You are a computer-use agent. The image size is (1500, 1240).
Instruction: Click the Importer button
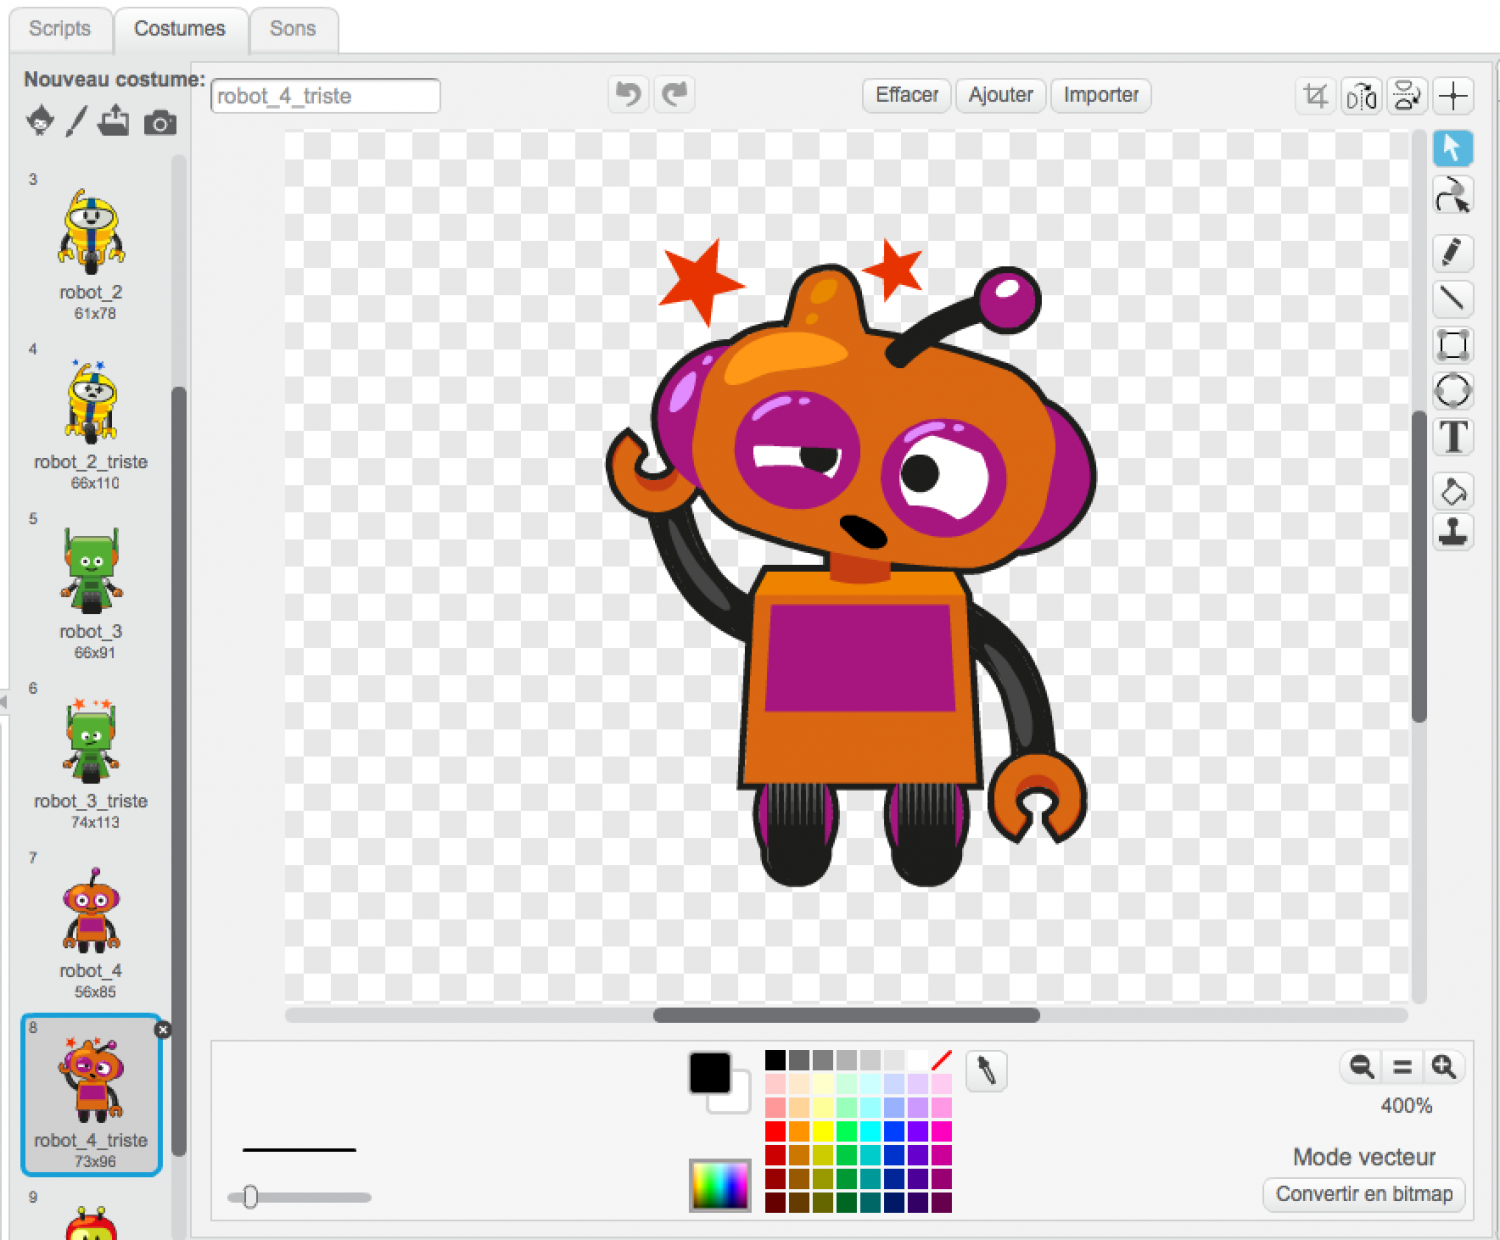pyautogui.click(x=1100, y=95)
